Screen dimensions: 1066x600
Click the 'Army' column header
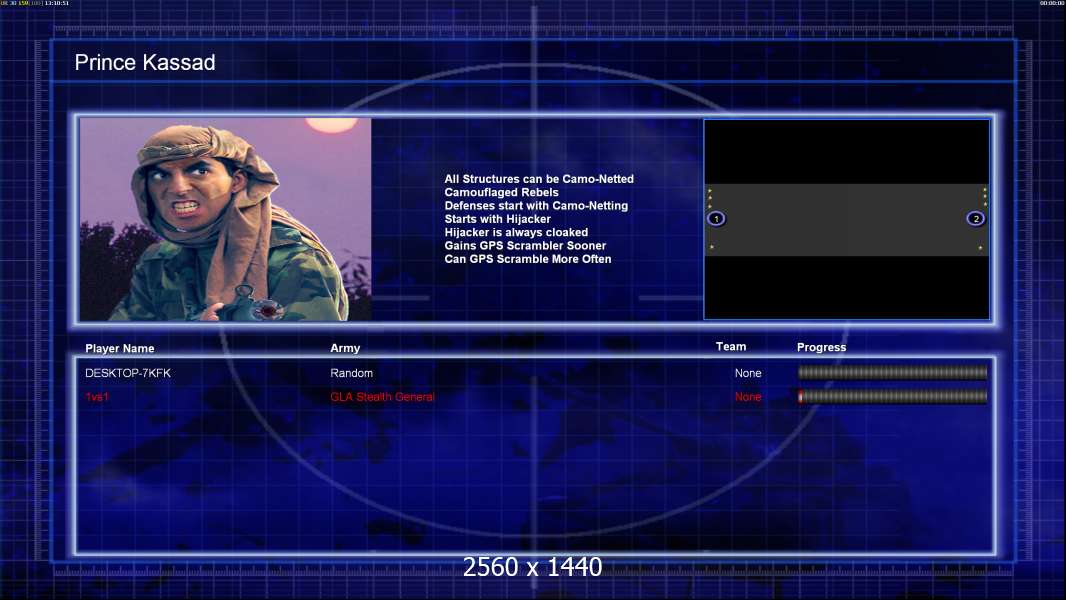(x=345, y=348)
